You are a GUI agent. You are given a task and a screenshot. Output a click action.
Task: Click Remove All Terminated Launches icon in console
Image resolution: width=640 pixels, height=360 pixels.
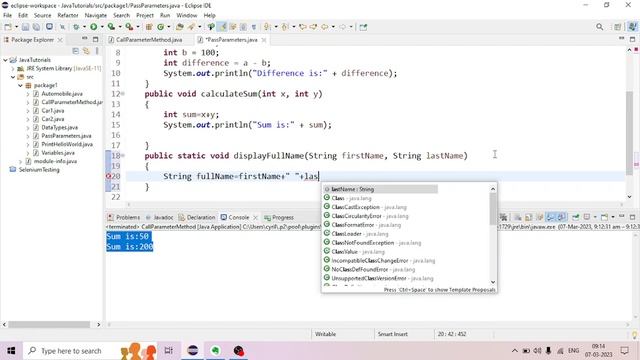(x=503, y=217)
